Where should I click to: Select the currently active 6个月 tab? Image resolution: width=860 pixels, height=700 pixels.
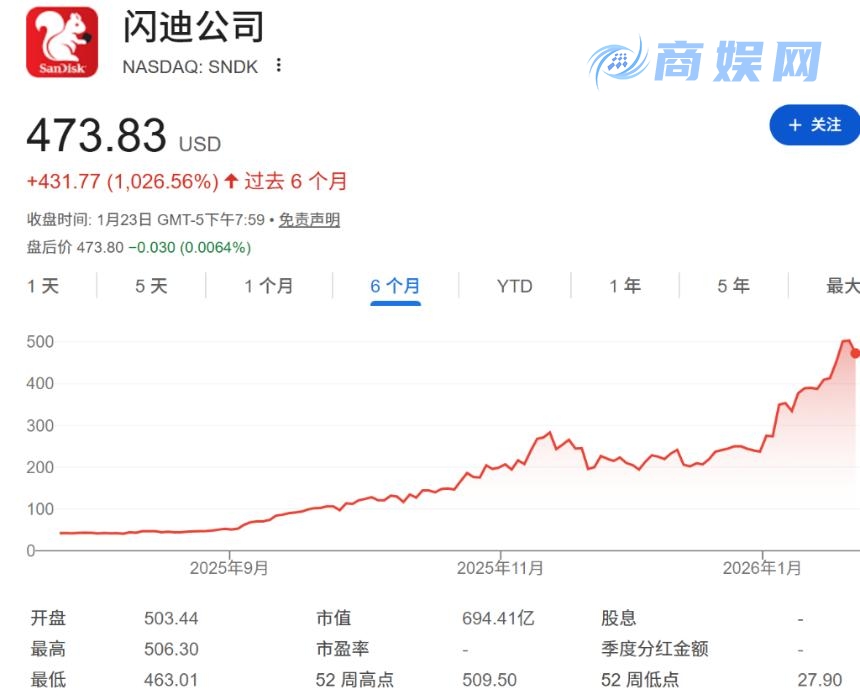coord(395,286)
